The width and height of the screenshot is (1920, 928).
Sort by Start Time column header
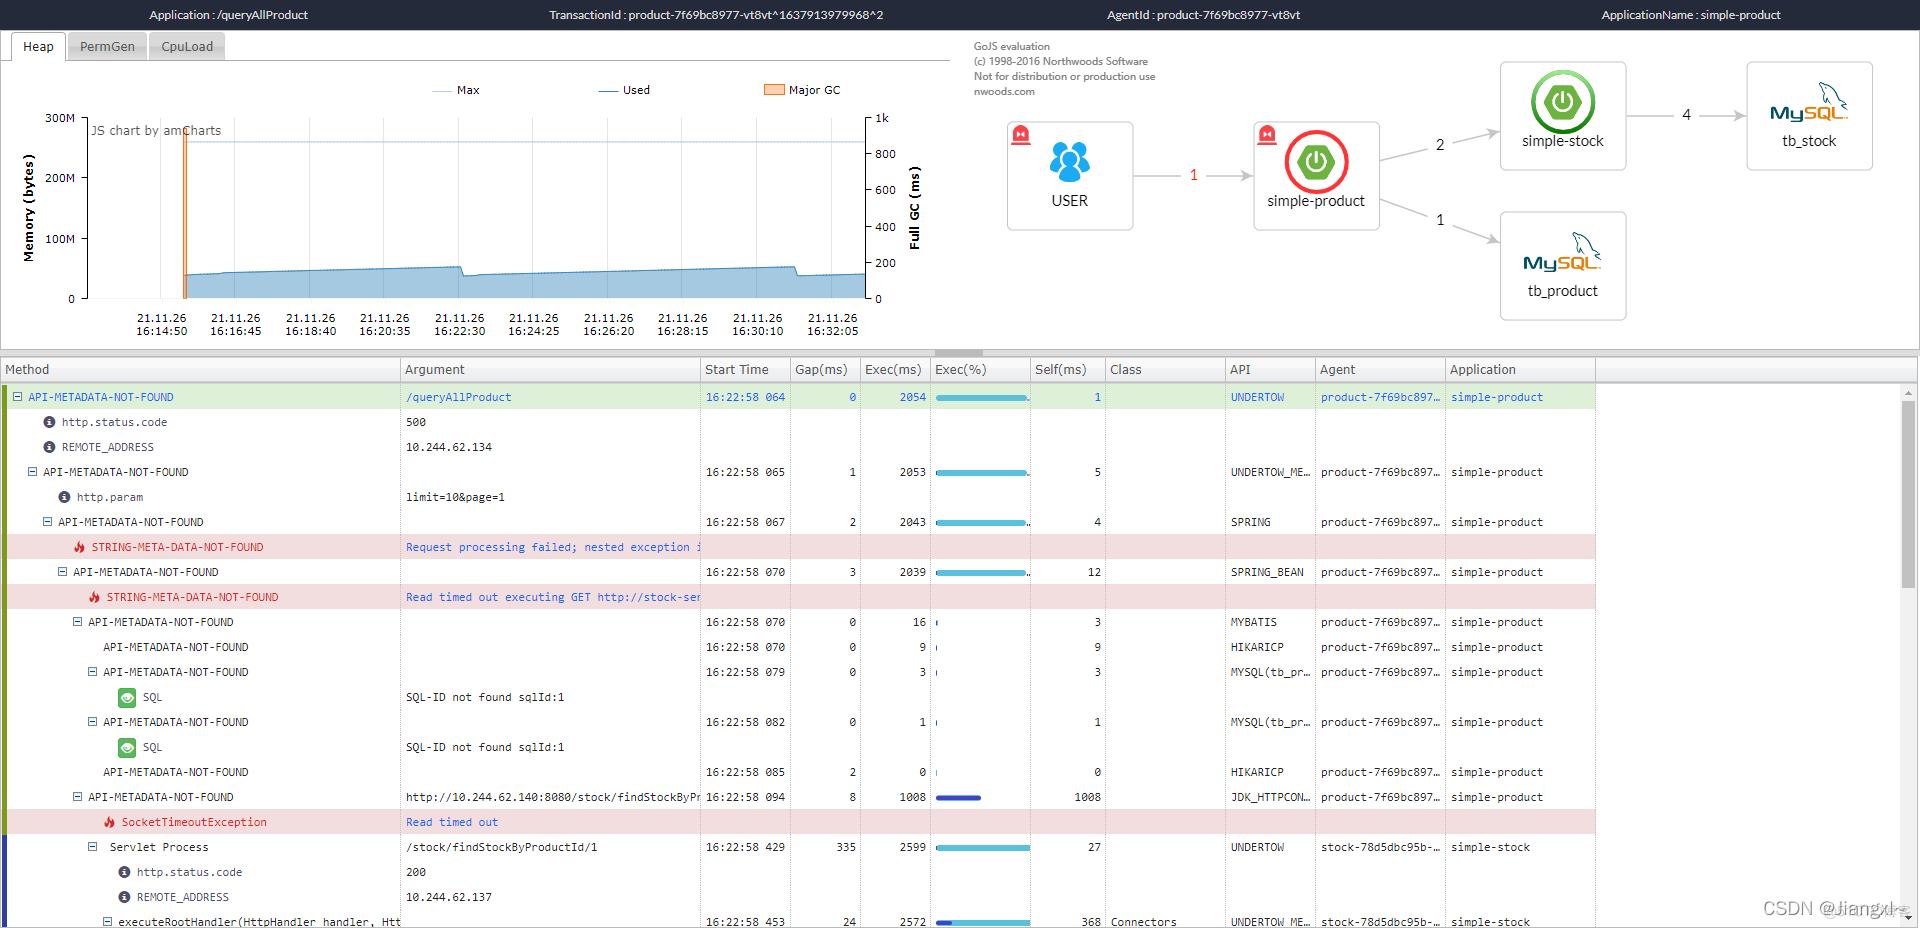point(745,370)
